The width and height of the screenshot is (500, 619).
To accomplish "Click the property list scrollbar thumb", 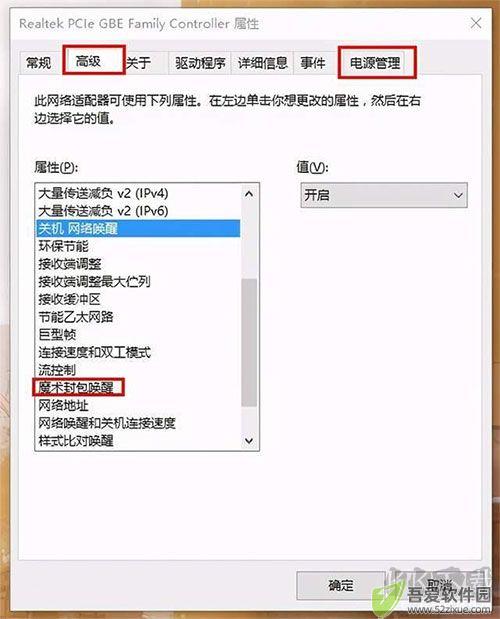I will click(249, 342).
